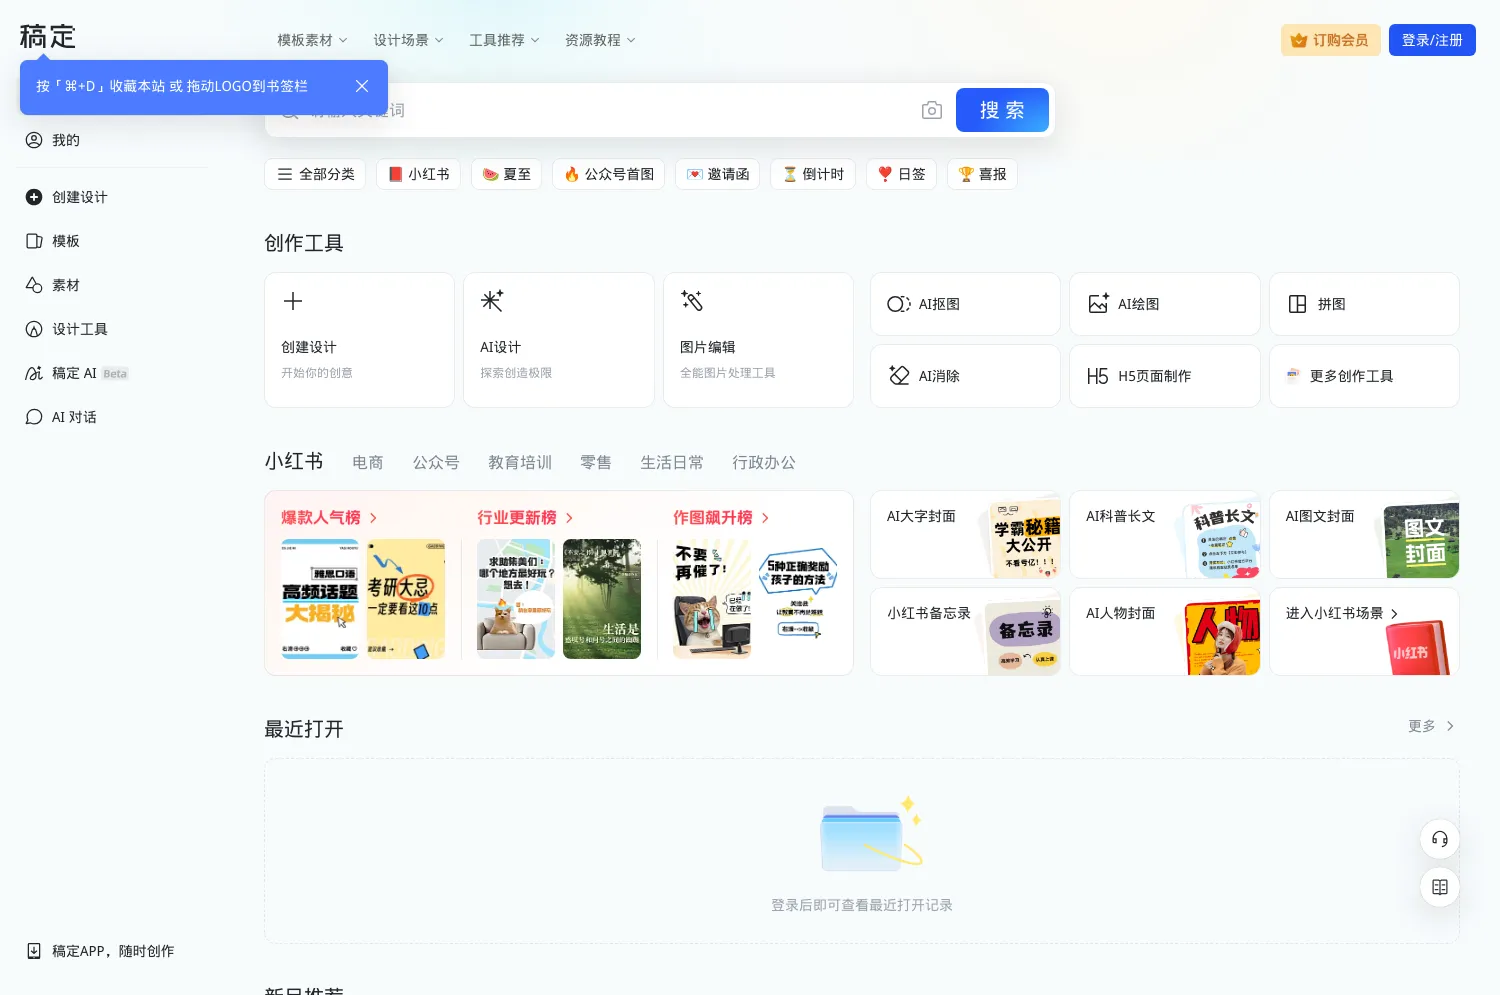1500x995 pixels.
Task: Switch to the 教育培训 tab
Action: click(519, 462)
